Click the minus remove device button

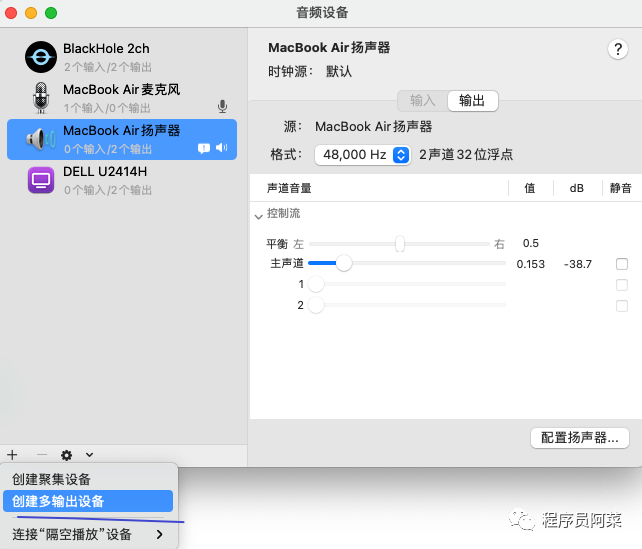[42, 455]
